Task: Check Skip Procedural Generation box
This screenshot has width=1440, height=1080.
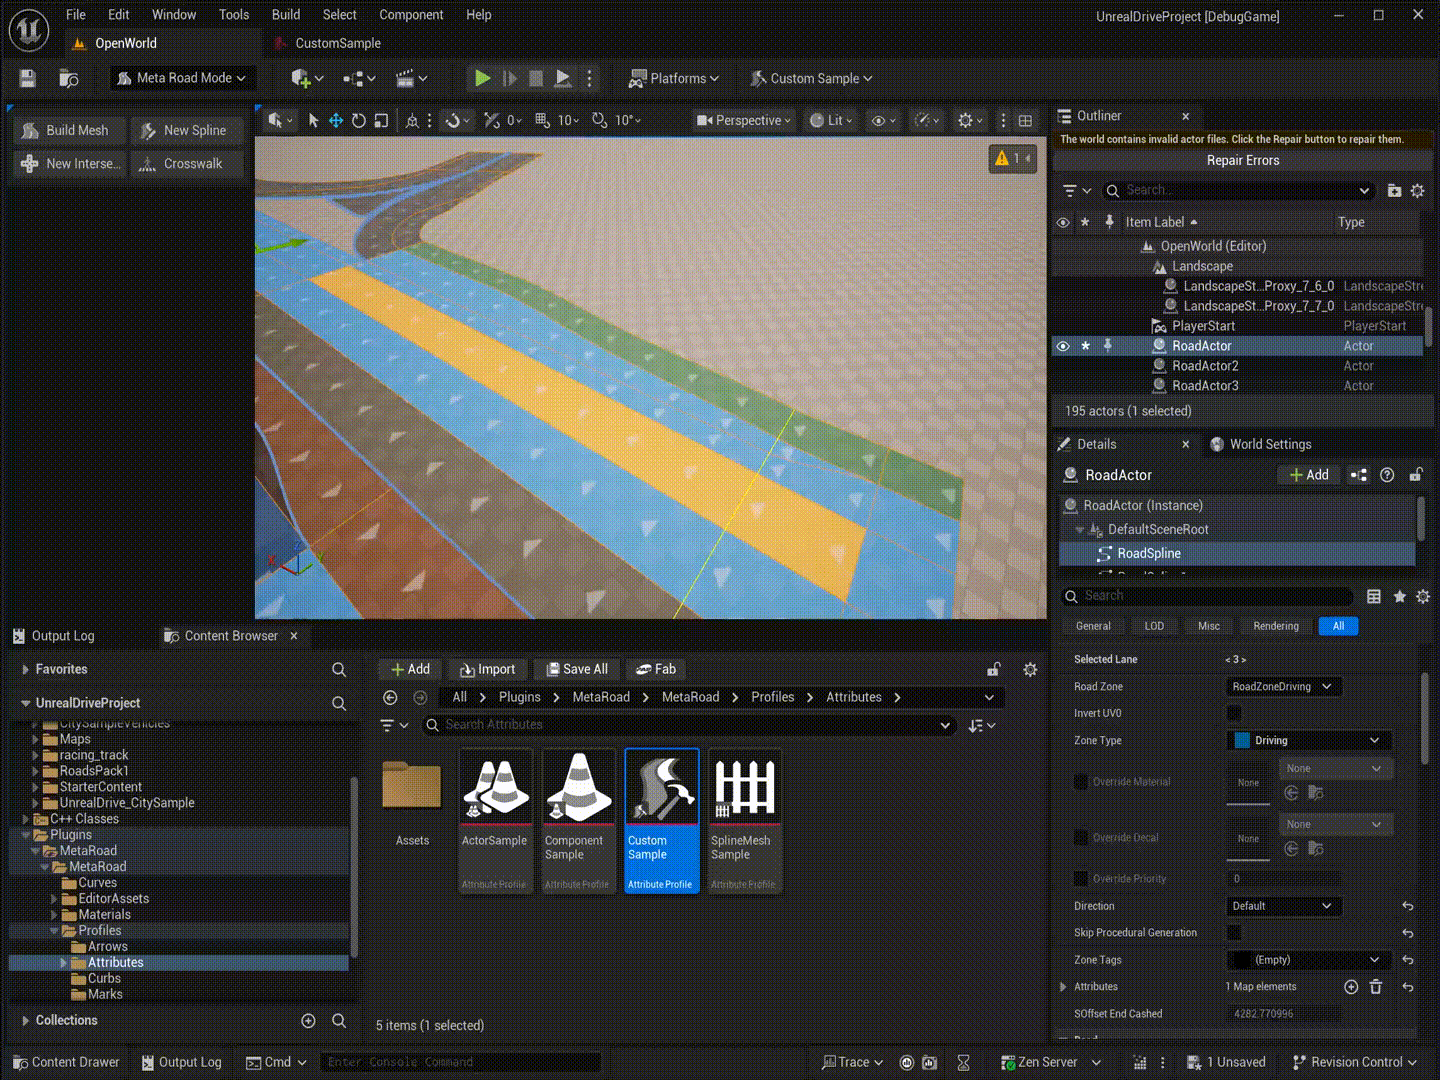Action: [x=1234, y=932]
